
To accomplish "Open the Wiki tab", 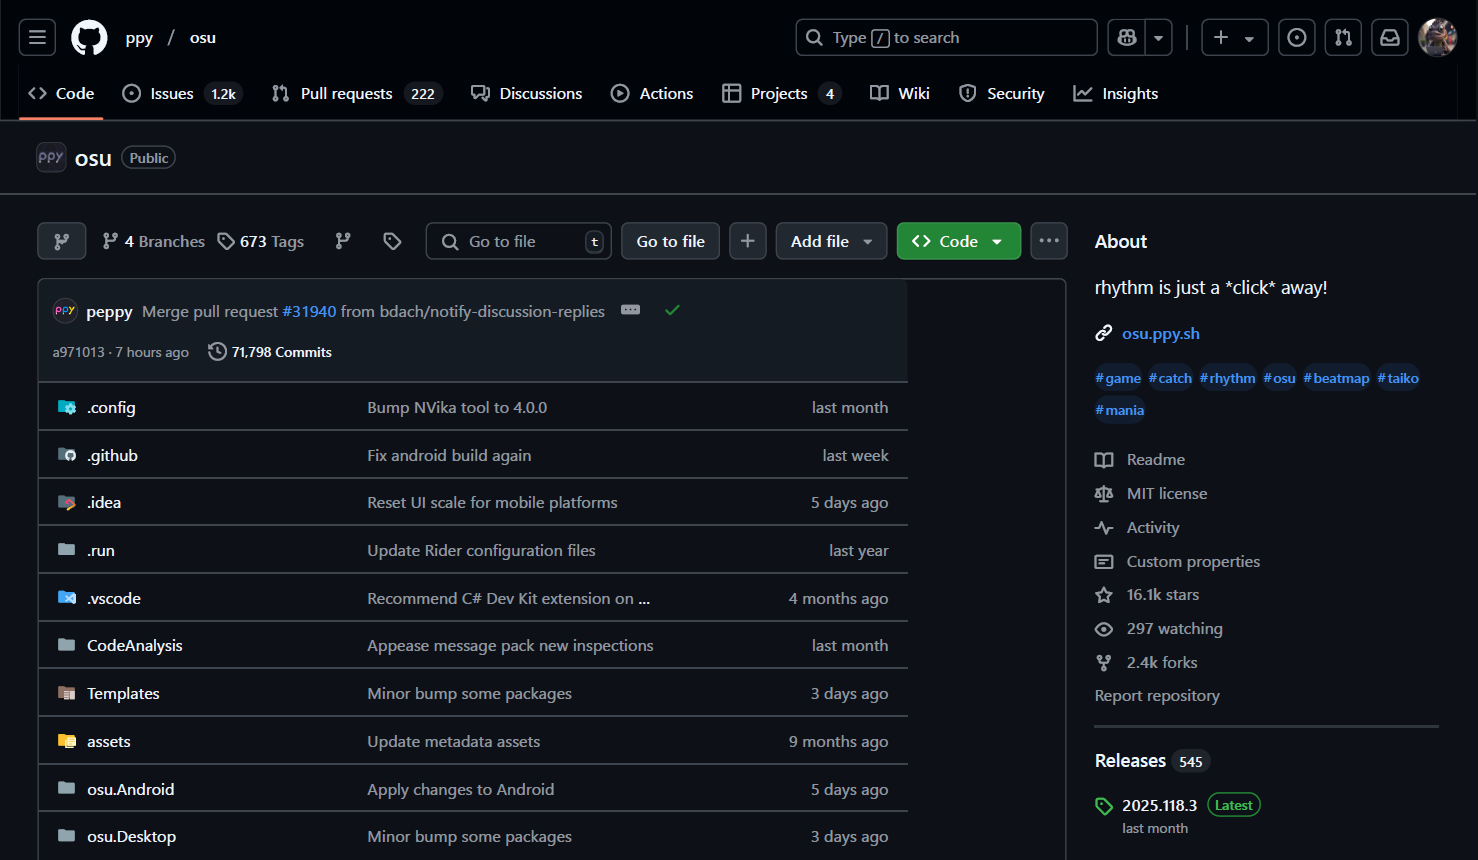I will tap(900, 93).
